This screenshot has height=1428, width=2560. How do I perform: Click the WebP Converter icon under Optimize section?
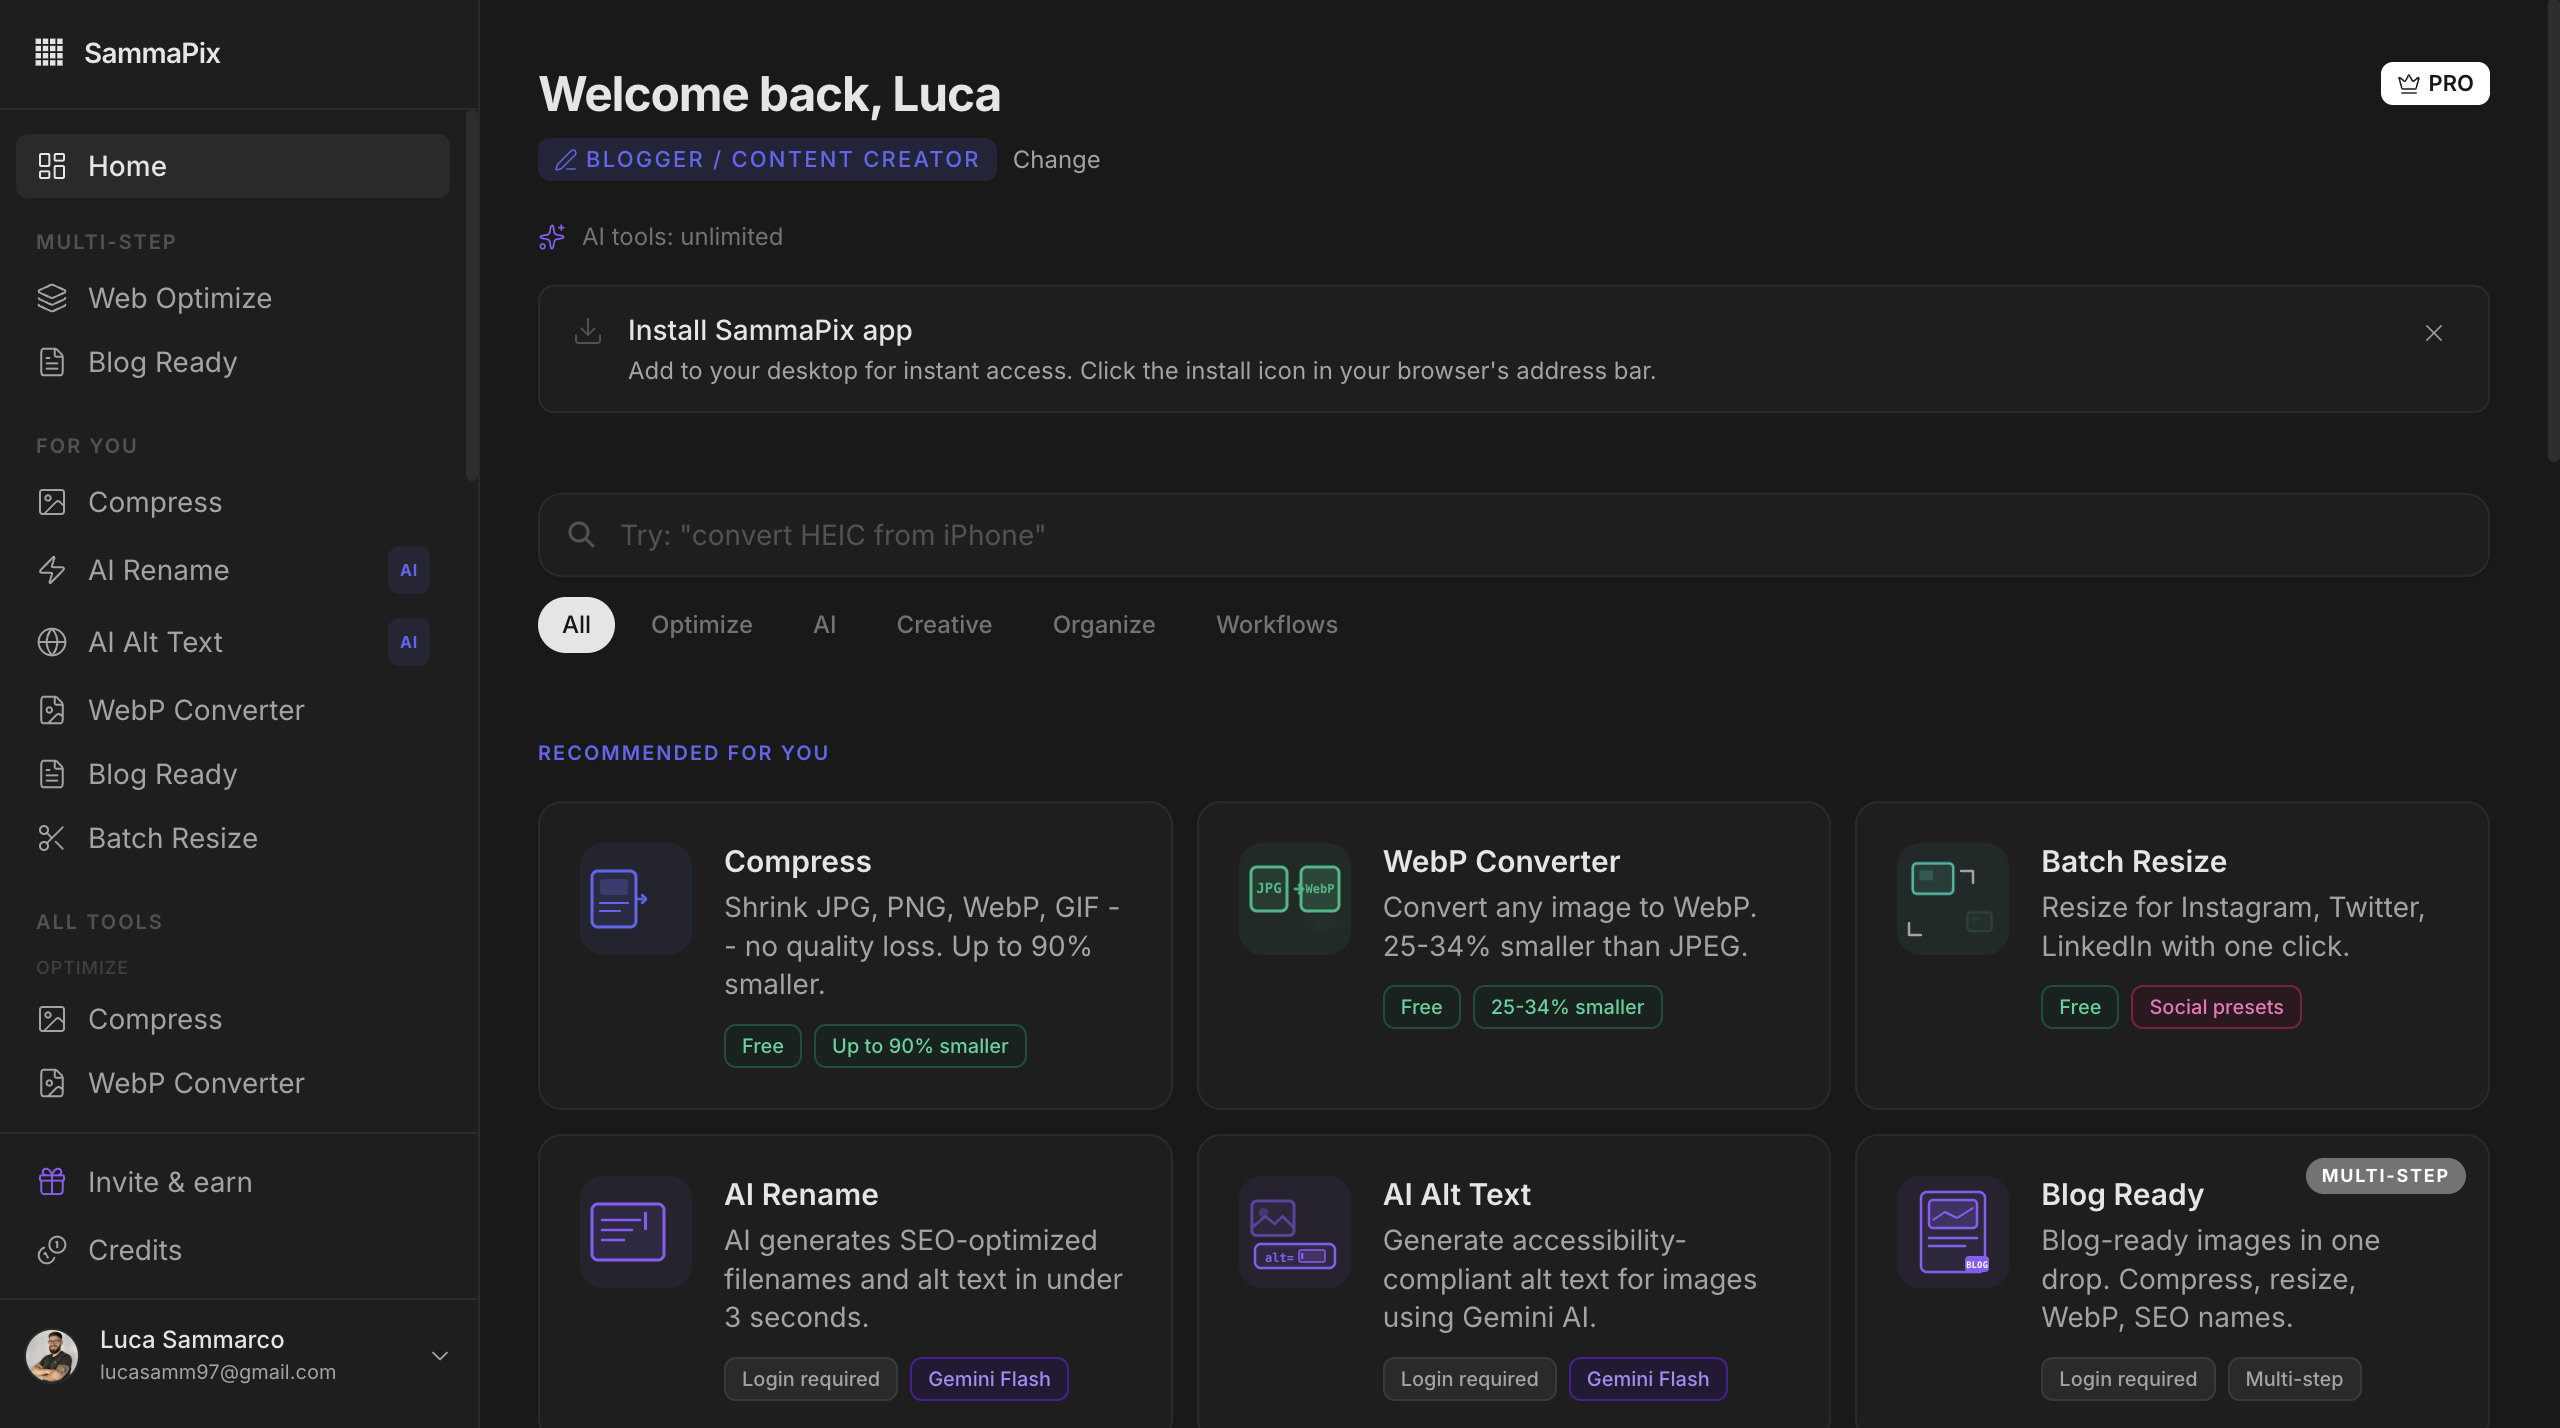[52, 1083]
